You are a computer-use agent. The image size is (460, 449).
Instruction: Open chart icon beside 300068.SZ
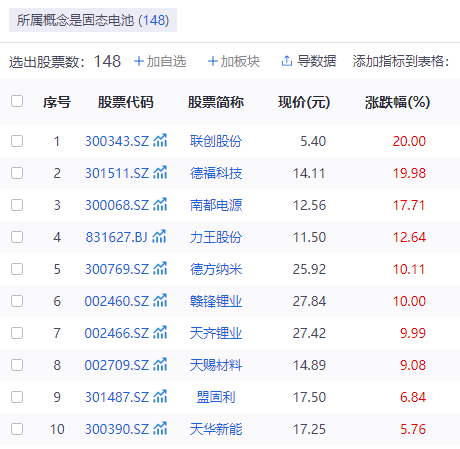[x=160, y=204]
